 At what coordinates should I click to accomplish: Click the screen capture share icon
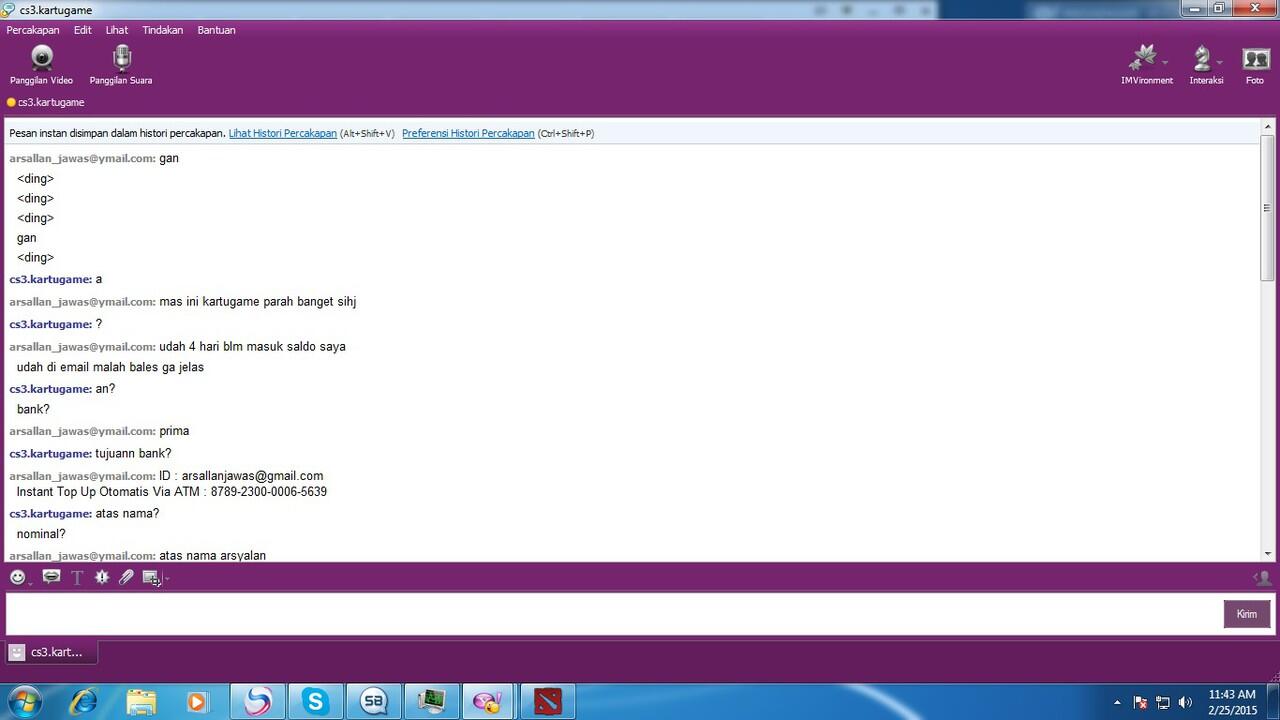(151, 577)
